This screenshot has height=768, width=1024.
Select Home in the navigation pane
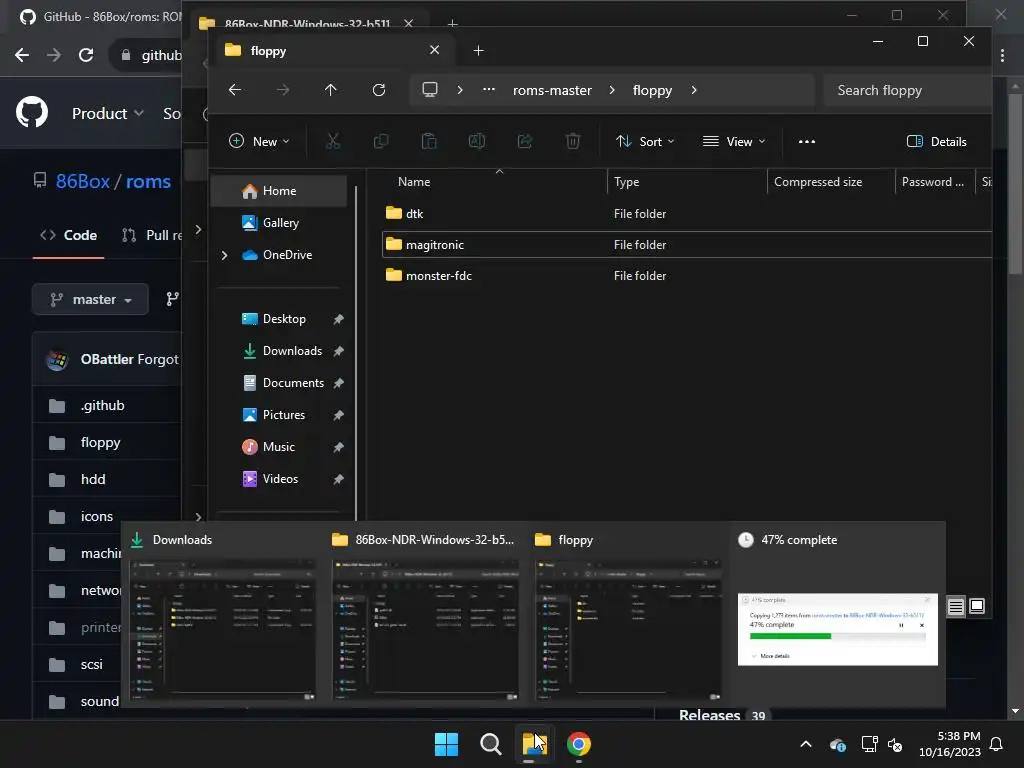click(279, 191)
